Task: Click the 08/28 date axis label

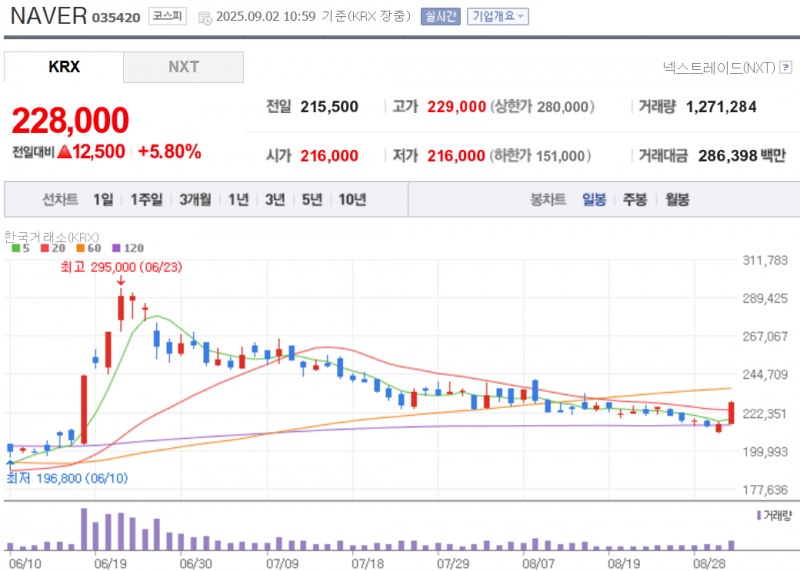Action: coord(709,564)
